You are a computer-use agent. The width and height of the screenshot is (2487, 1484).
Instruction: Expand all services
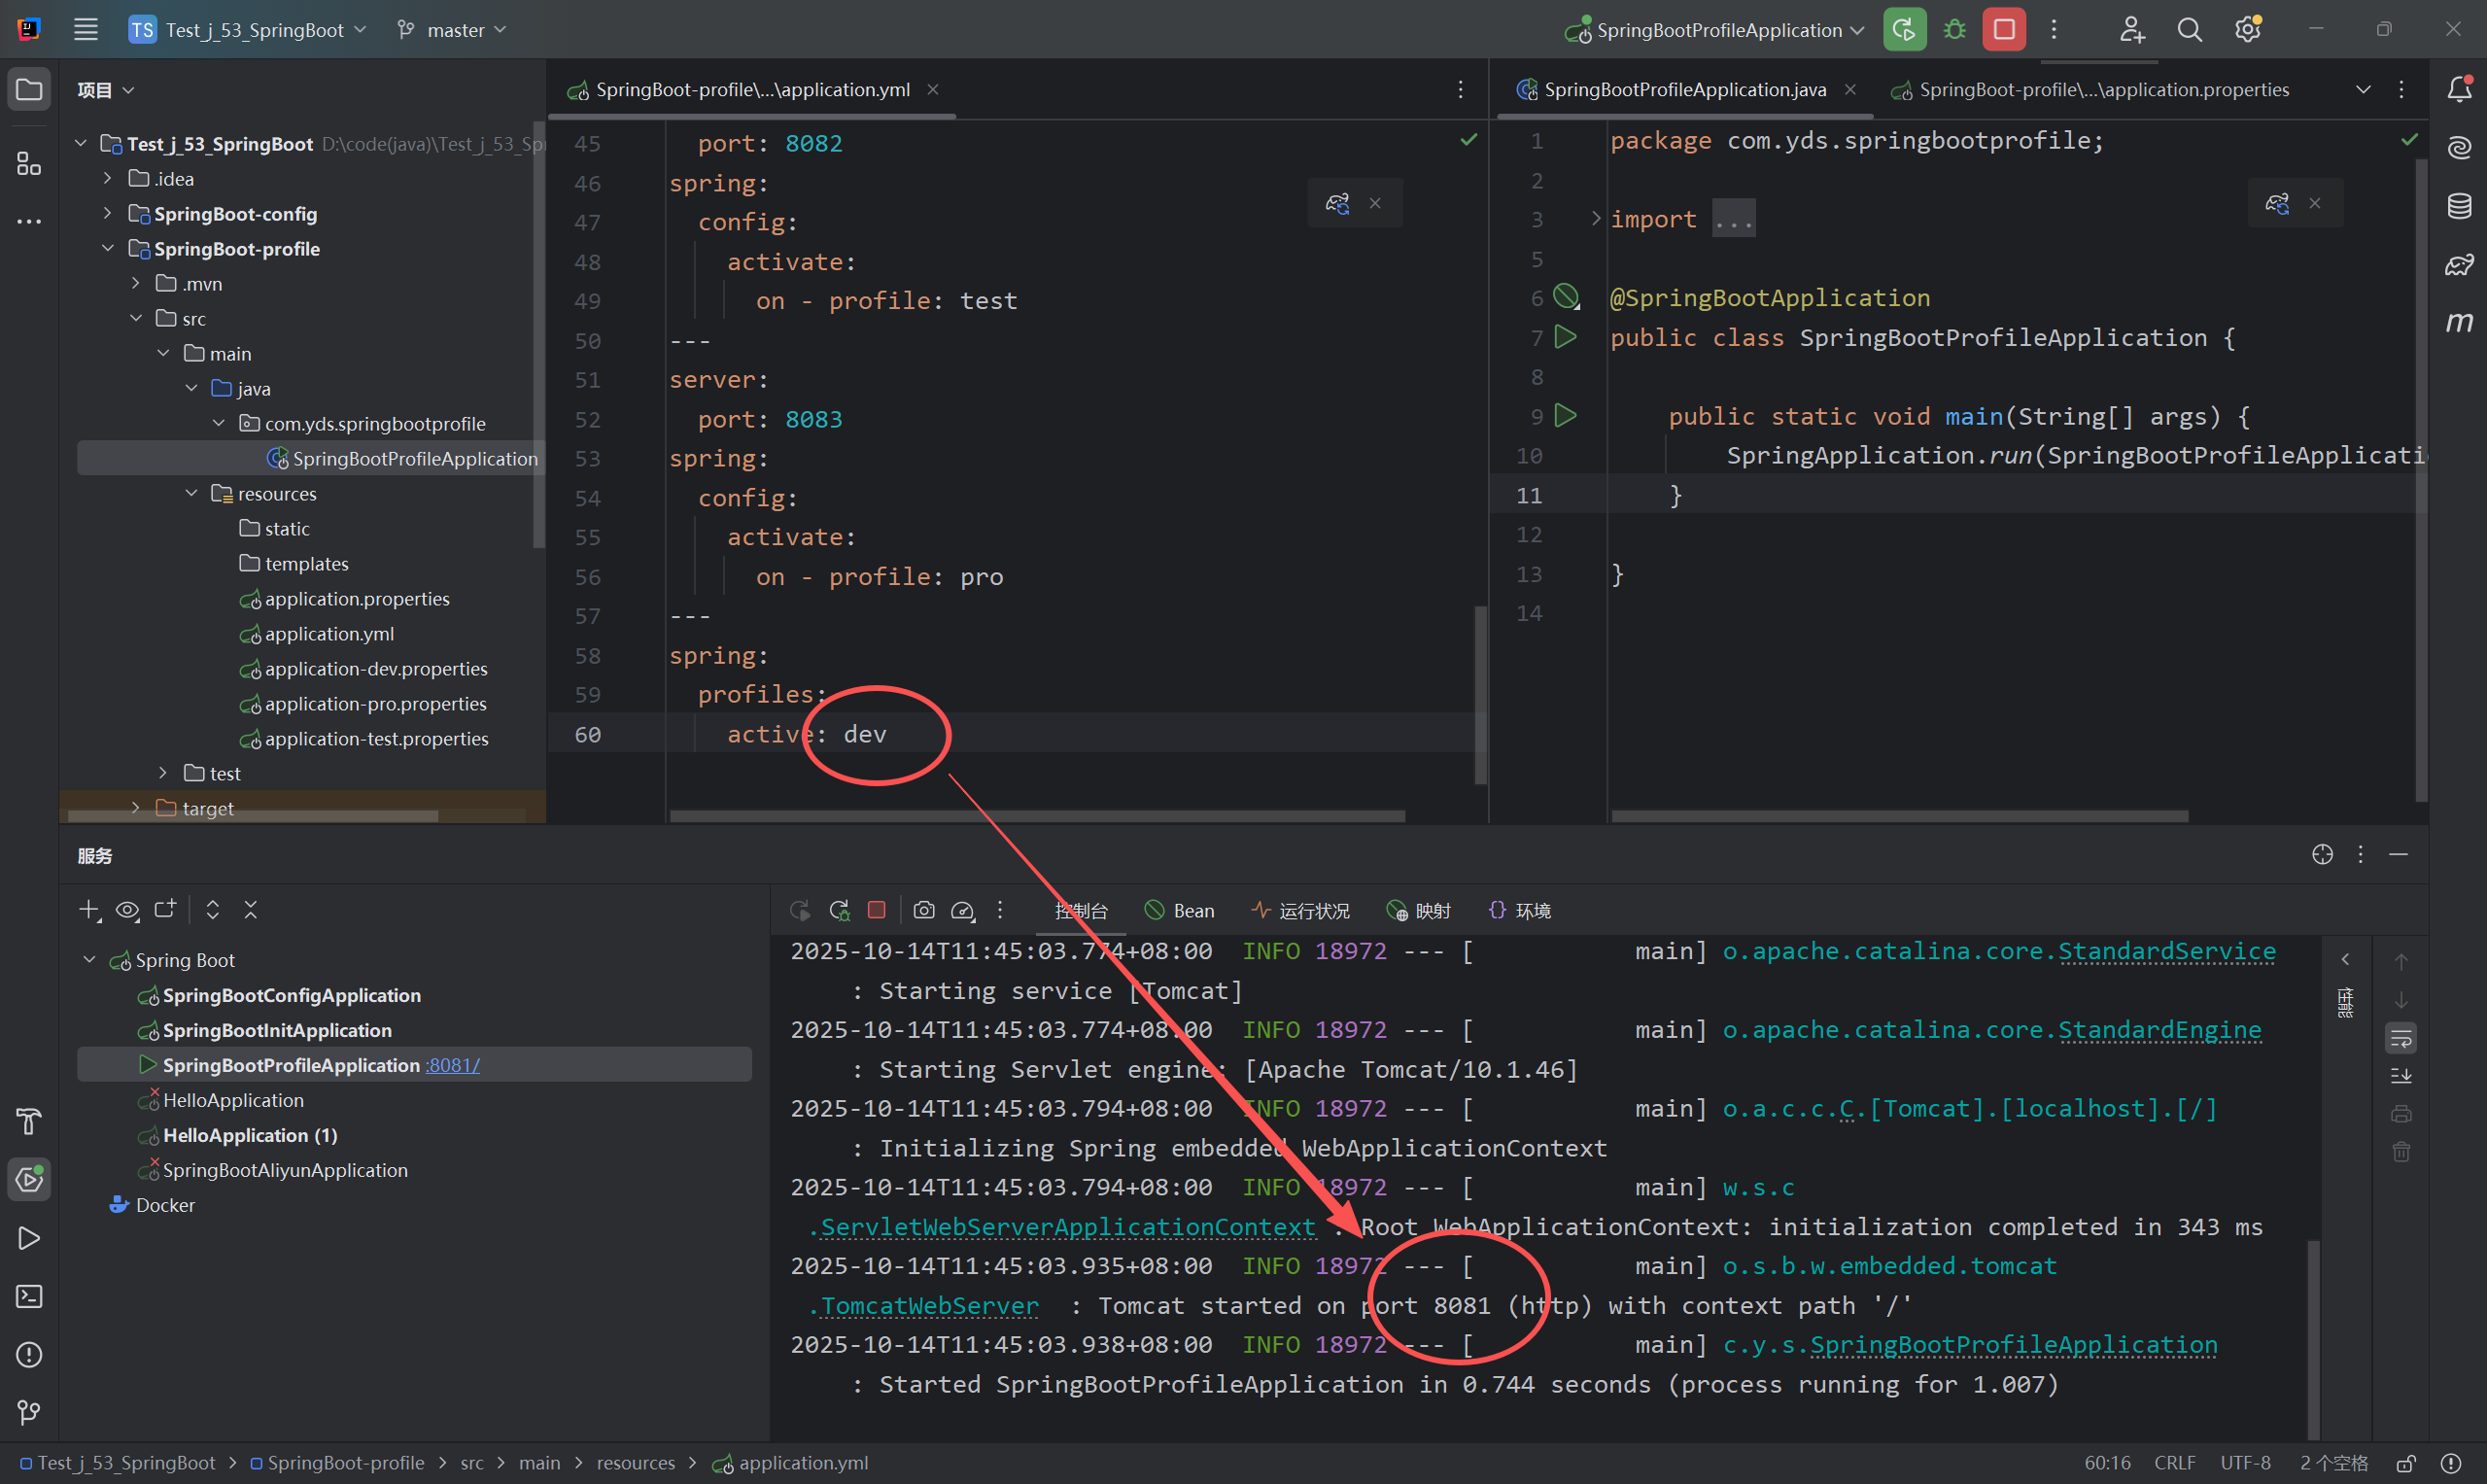pyautogui.click(x=213, y=910)
